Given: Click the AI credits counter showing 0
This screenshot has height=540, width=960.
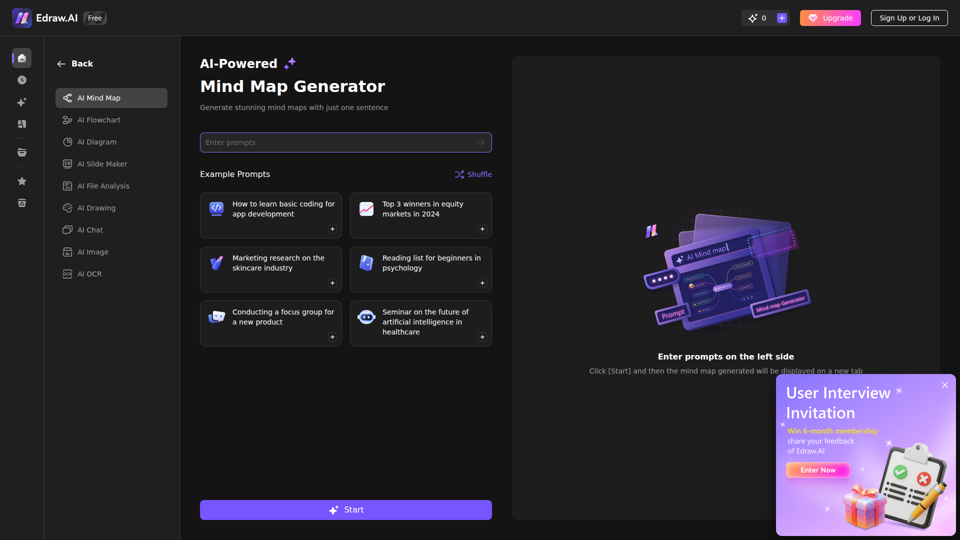Looking at the screenshot, I should pyautogui.click(x=757, y=18).
